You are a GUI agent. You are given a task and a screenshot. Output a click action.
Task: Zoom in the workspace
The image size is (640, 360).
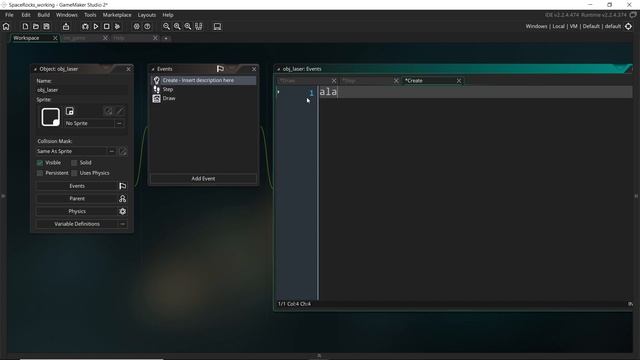coord(188,27)
